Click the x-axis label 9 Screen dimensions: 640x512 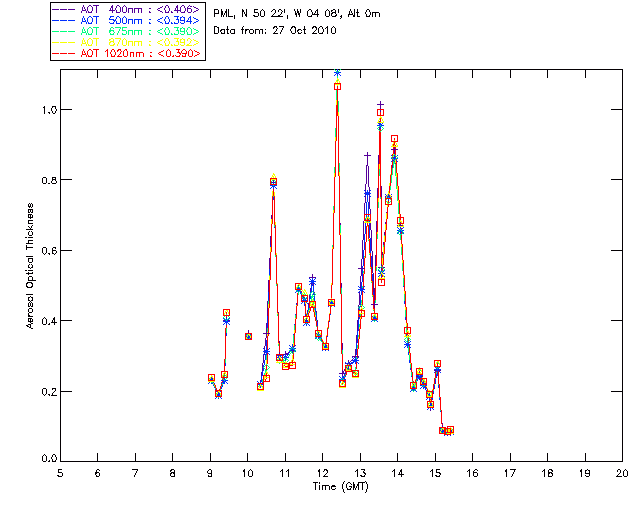pyautogui.click(x=210, y=473)
